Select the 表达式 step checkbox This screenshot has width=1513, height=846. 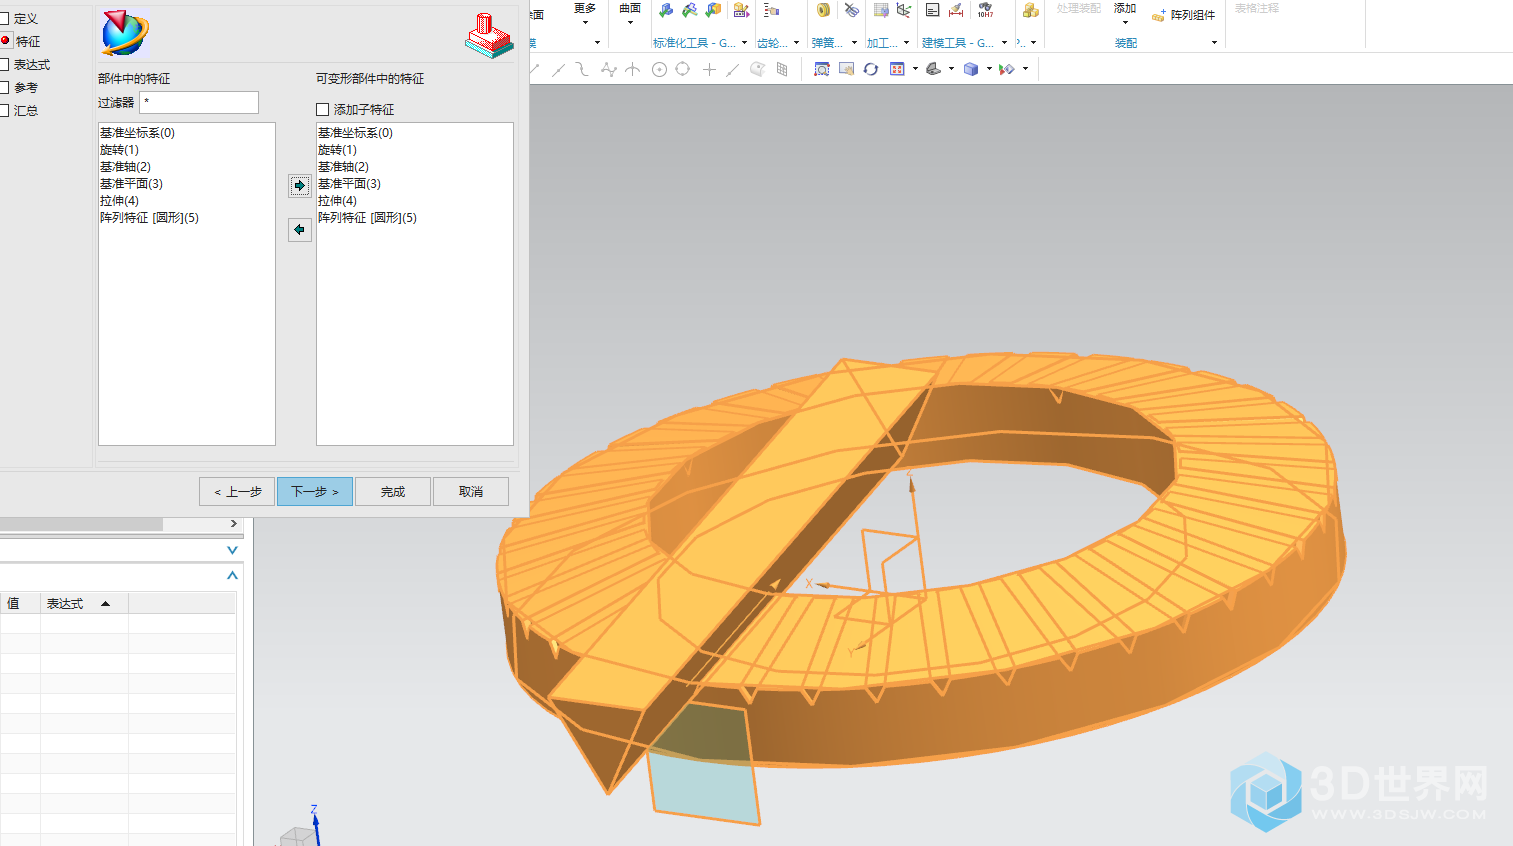coord(4,64)
